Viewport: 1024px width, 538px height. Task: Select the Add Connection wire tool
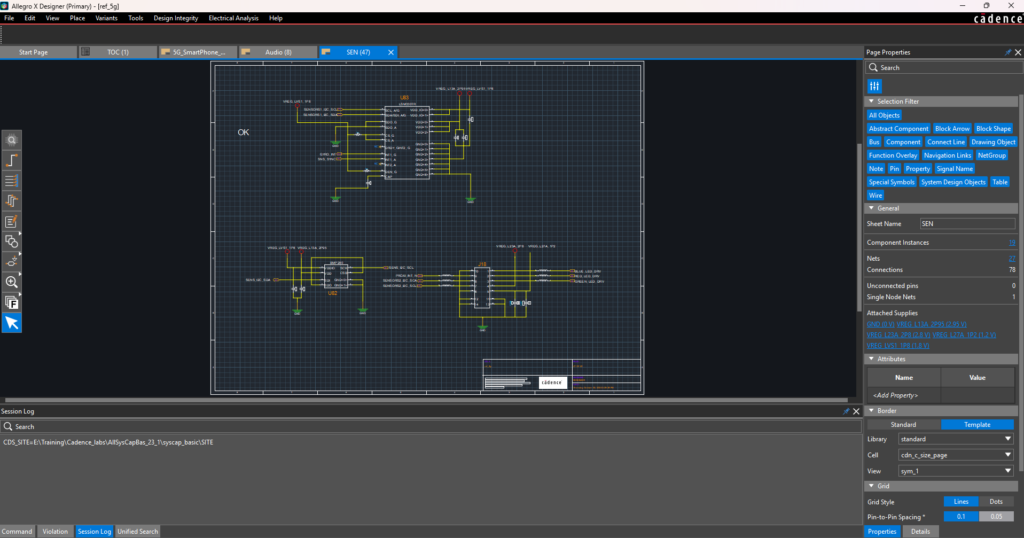click(12, 160)
